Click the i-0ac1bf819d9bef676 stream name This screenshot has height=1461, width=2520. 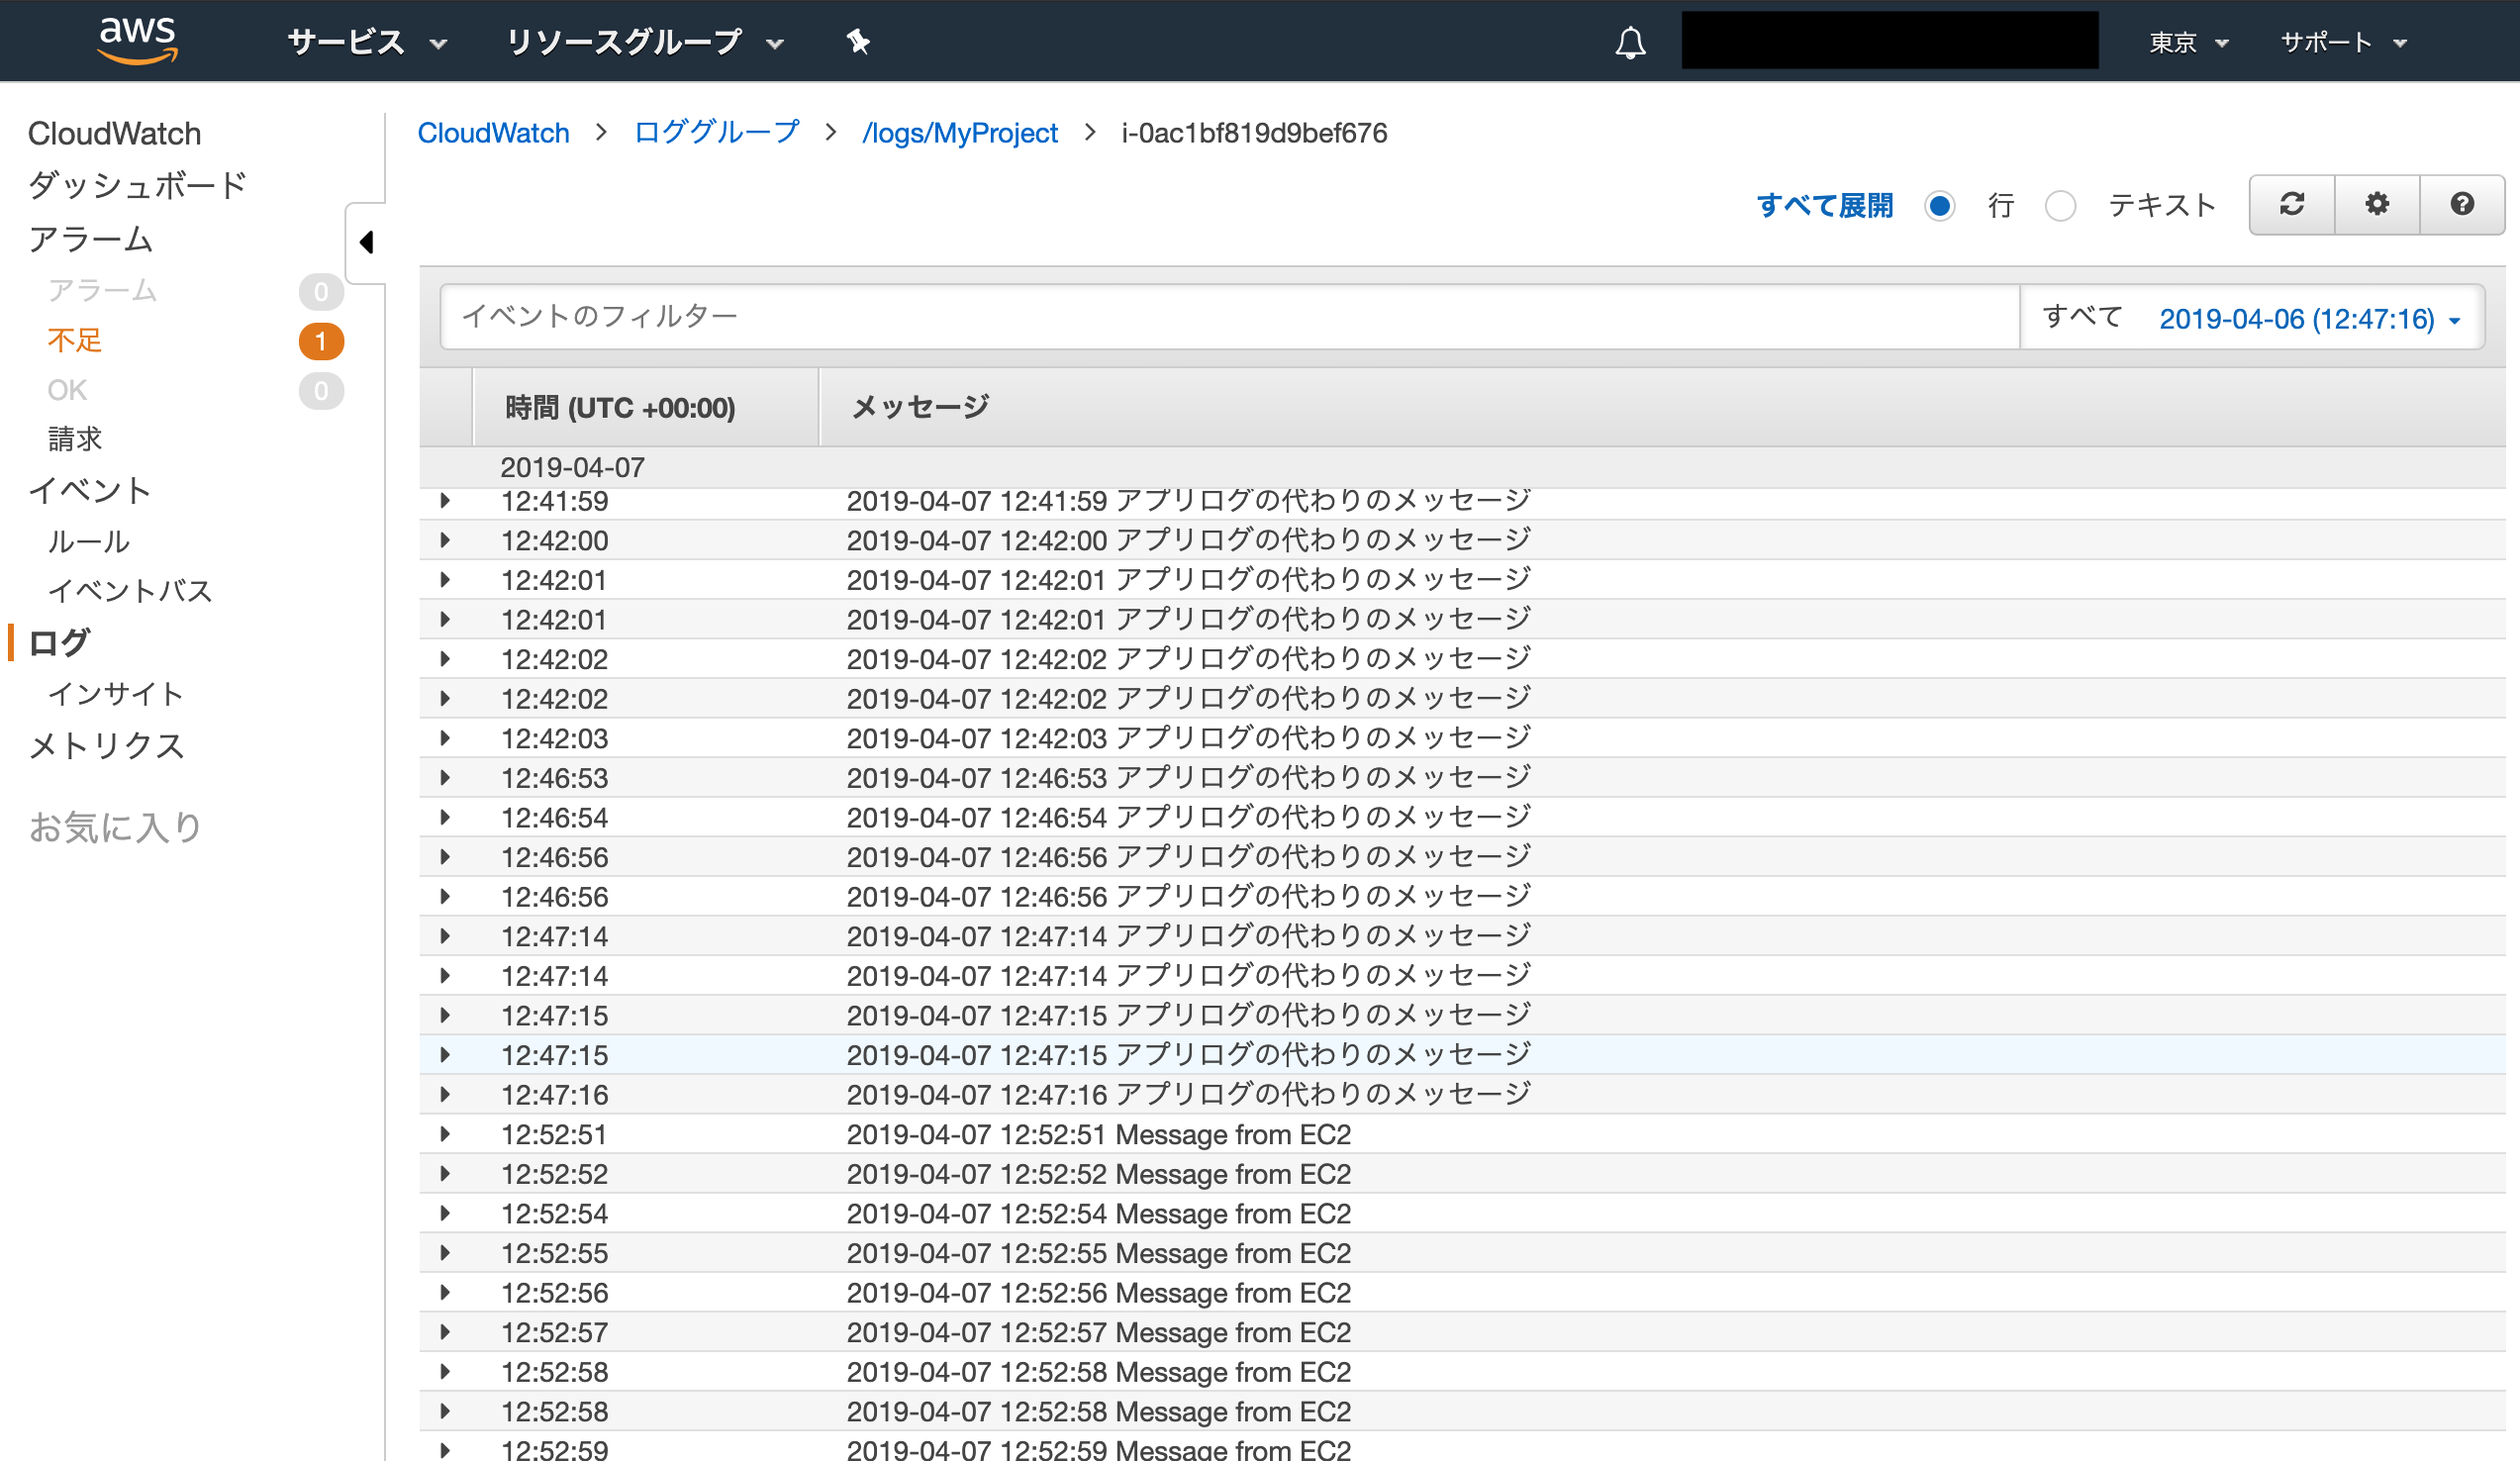coord(1254,133)
